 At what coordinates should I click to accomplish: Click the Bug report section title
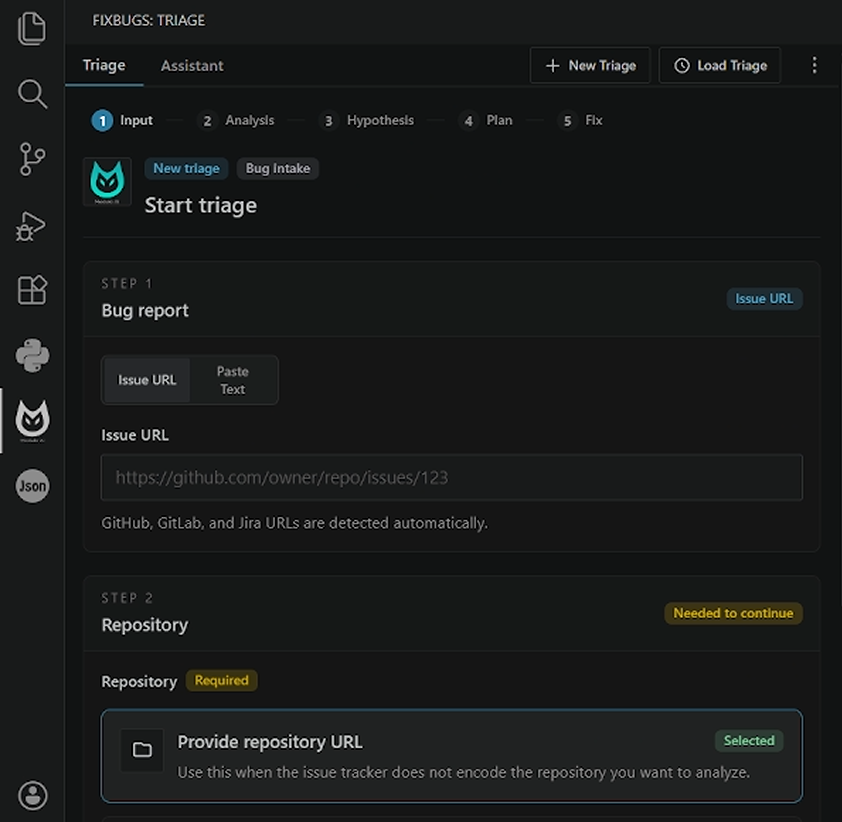[x=145, y=310]
